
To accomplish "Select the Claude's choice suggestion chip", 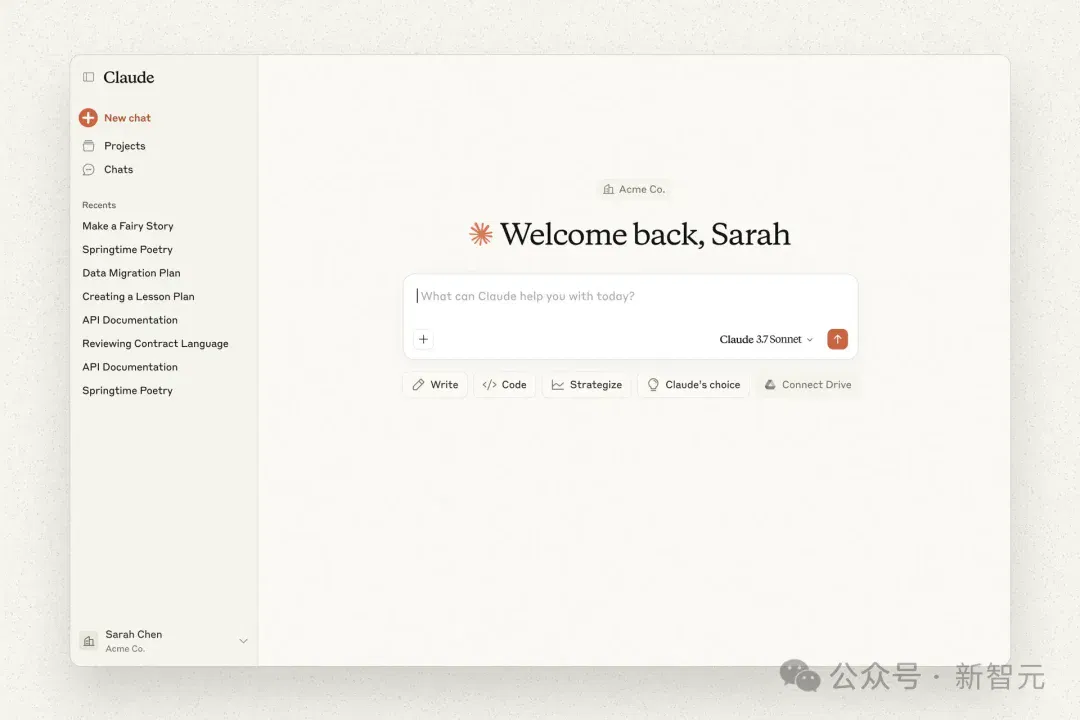I will pos(694,384).
